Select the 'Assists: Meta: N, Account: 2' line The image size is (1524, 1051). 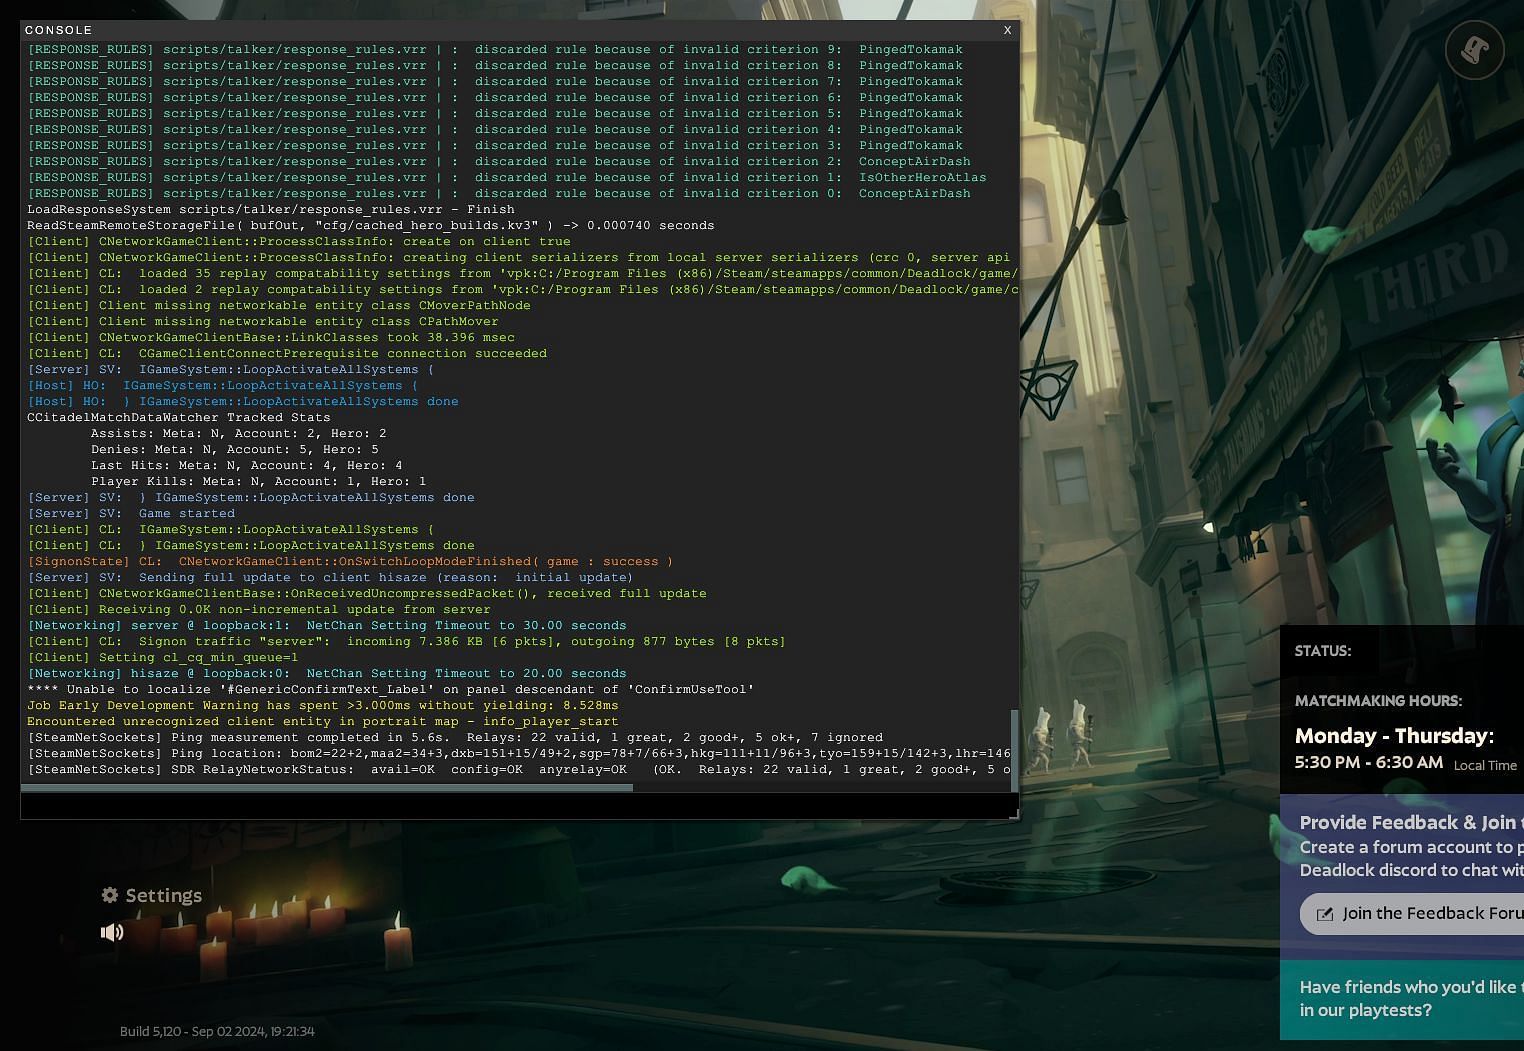[x=238, y=433]
